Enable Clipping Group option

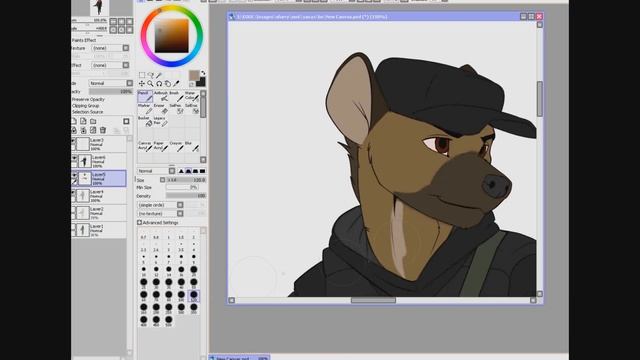tap(86, 106)
